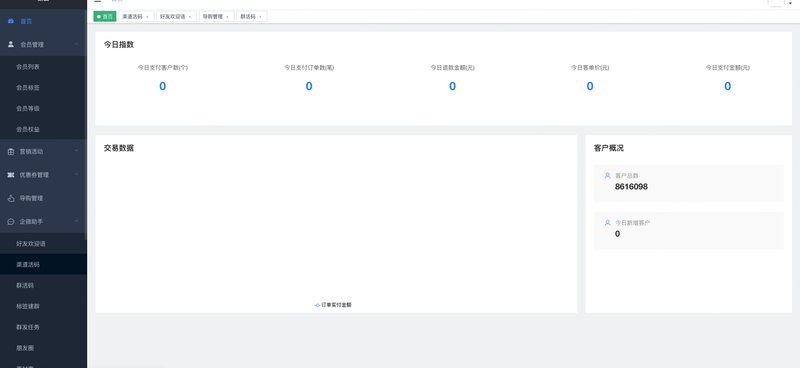Click the person icon beside 会员管理
The height and width of the screenshot is (368, 800).
(x=11, y=44)
